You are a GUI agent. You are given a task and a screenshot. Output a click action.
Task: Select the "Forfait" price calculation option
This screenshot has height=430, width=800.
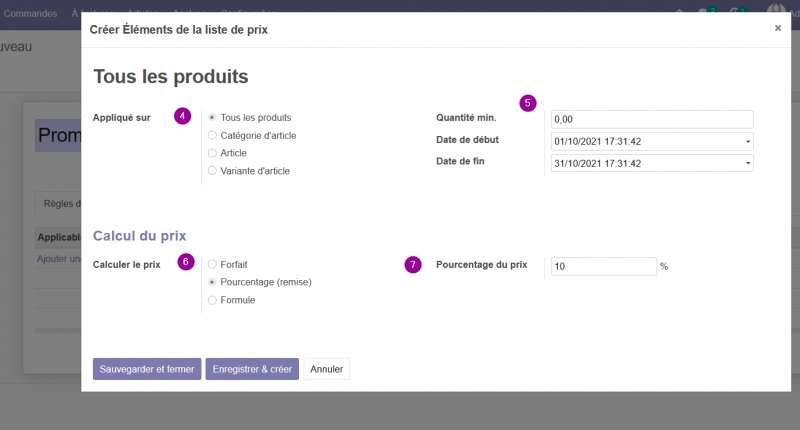point(212,264)
